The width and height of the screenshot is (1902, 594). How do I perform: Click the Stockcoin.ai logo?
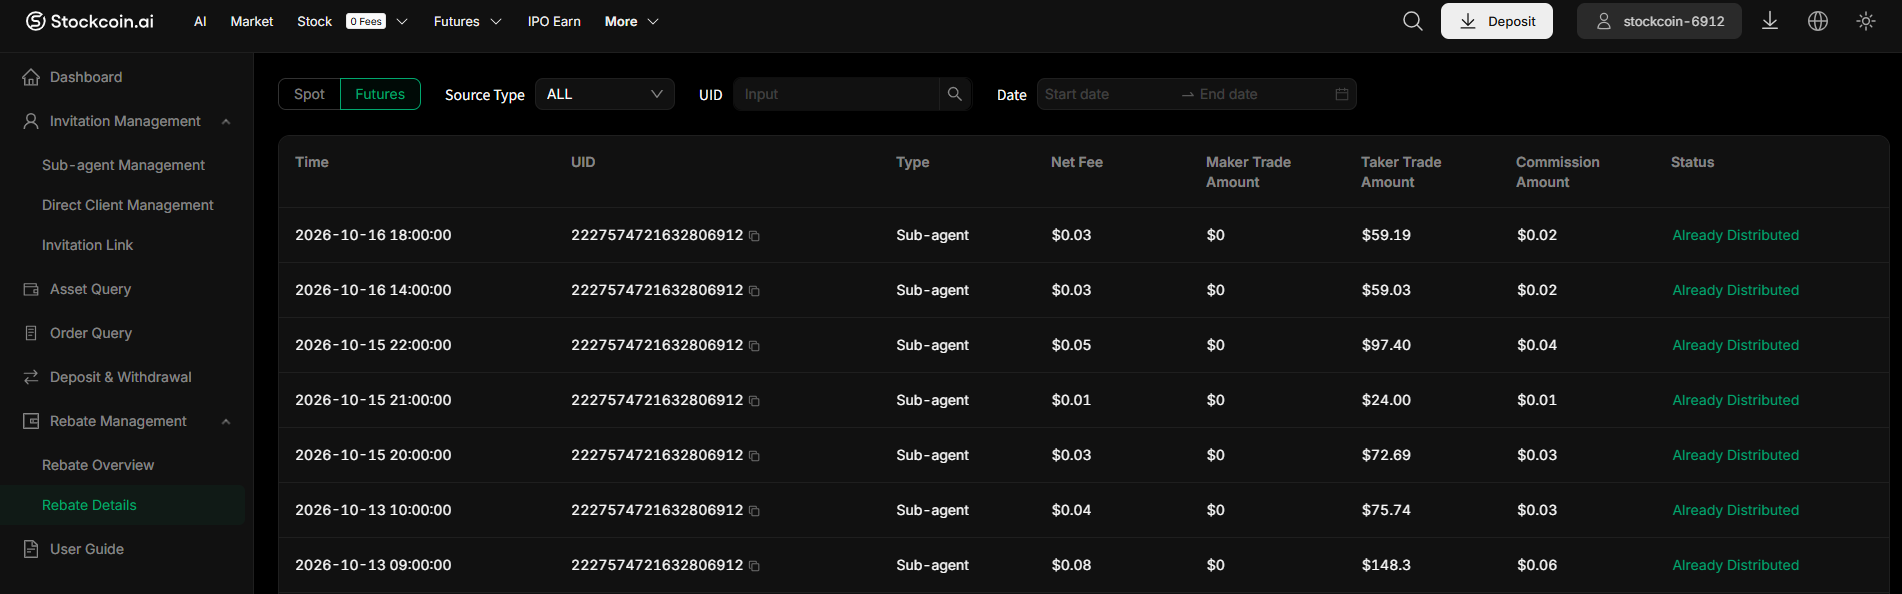coord(90,21)
